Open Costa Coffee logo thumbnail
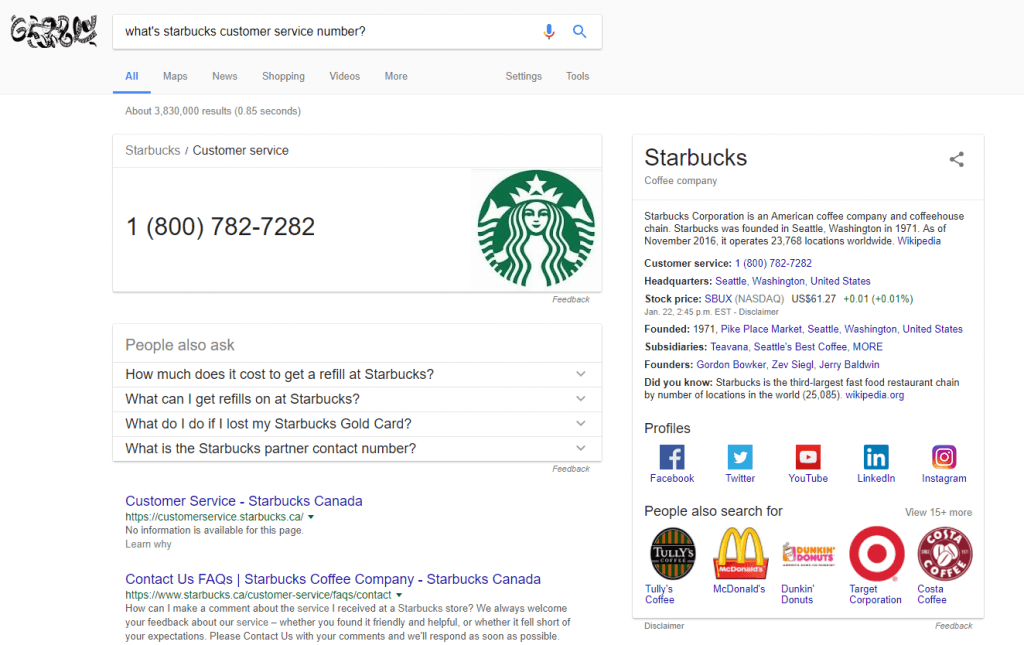This screenshot has width=1024, height=645. (944, 554)
